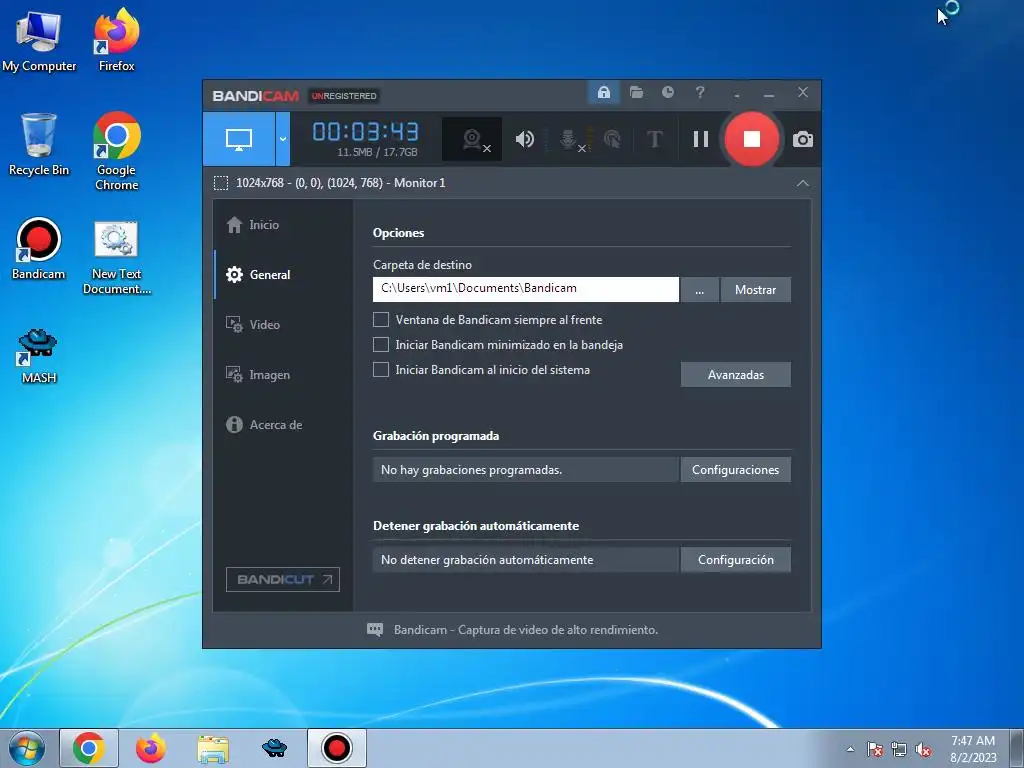Open the BANDICUT link button

pyautogui.click(x=283, y=579)
